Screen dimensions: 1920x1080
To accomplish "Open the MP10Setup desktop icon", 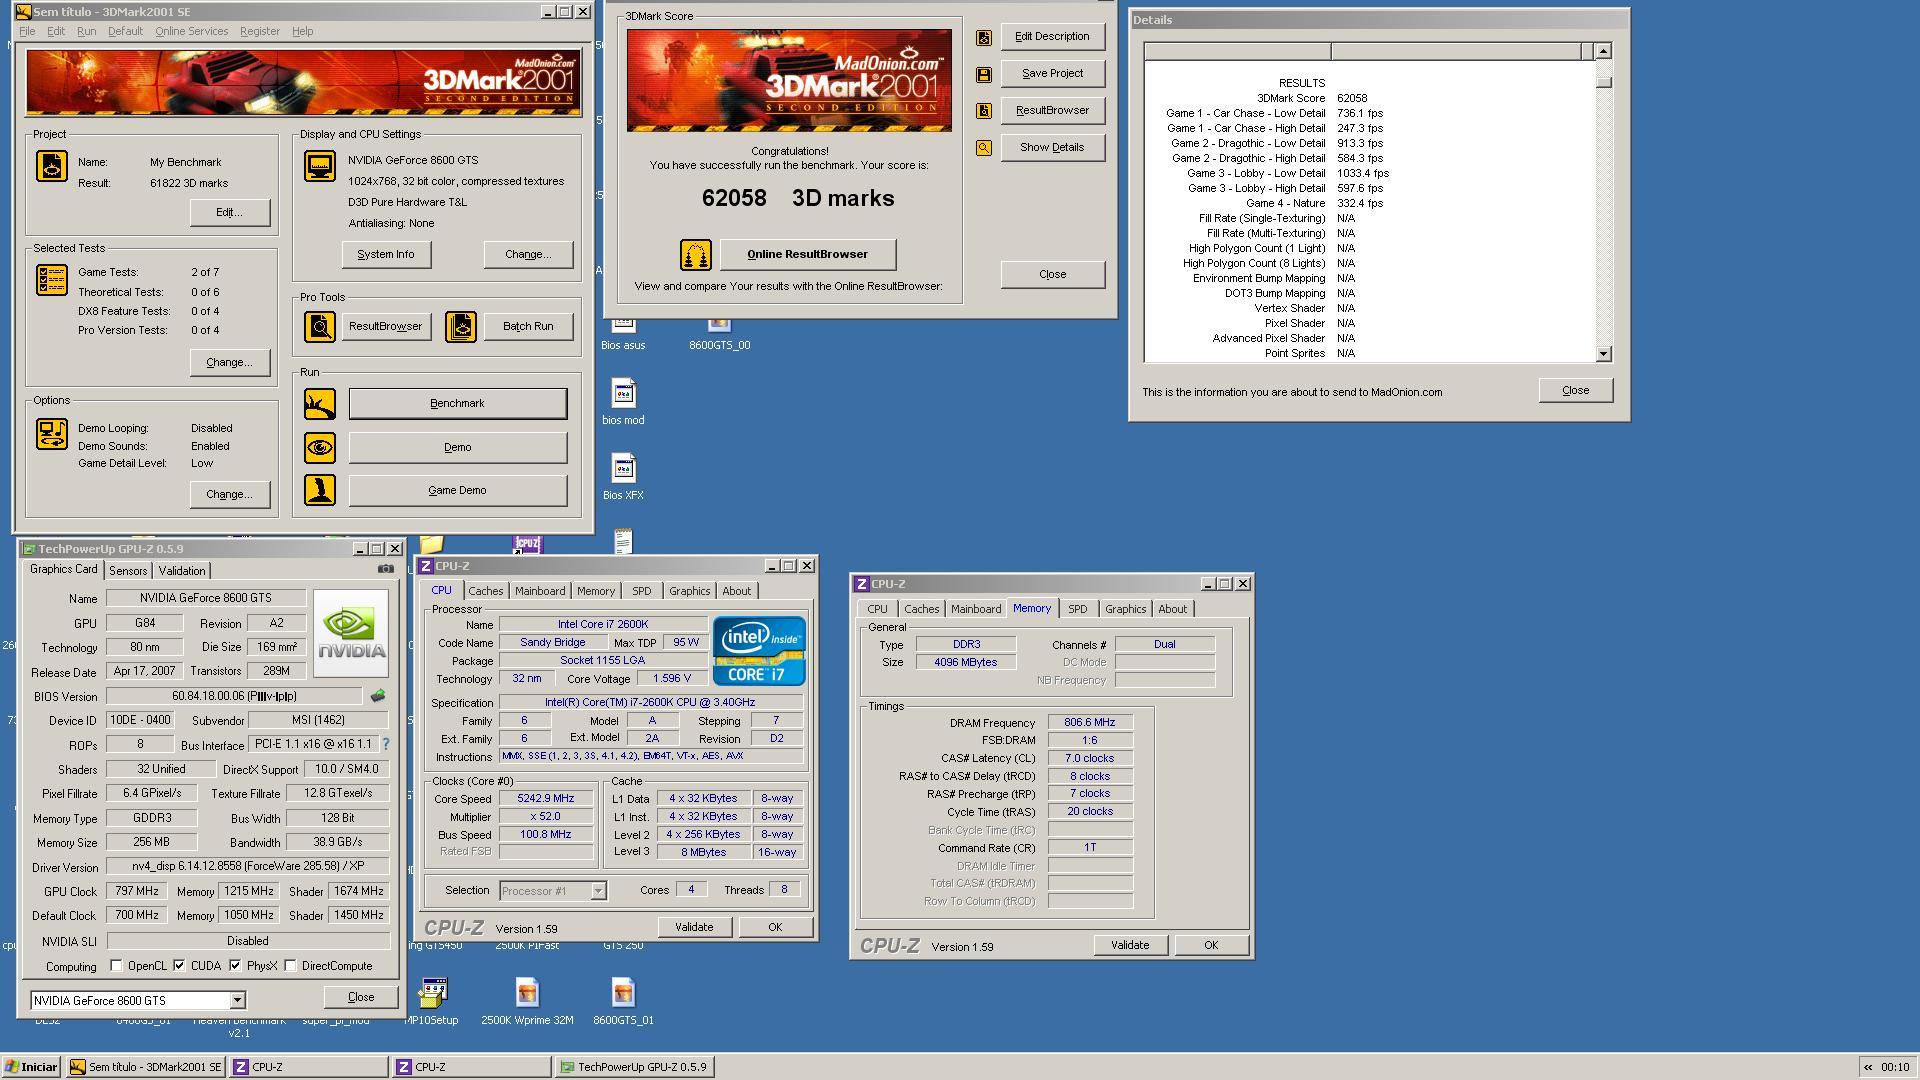I will 432,1002.
